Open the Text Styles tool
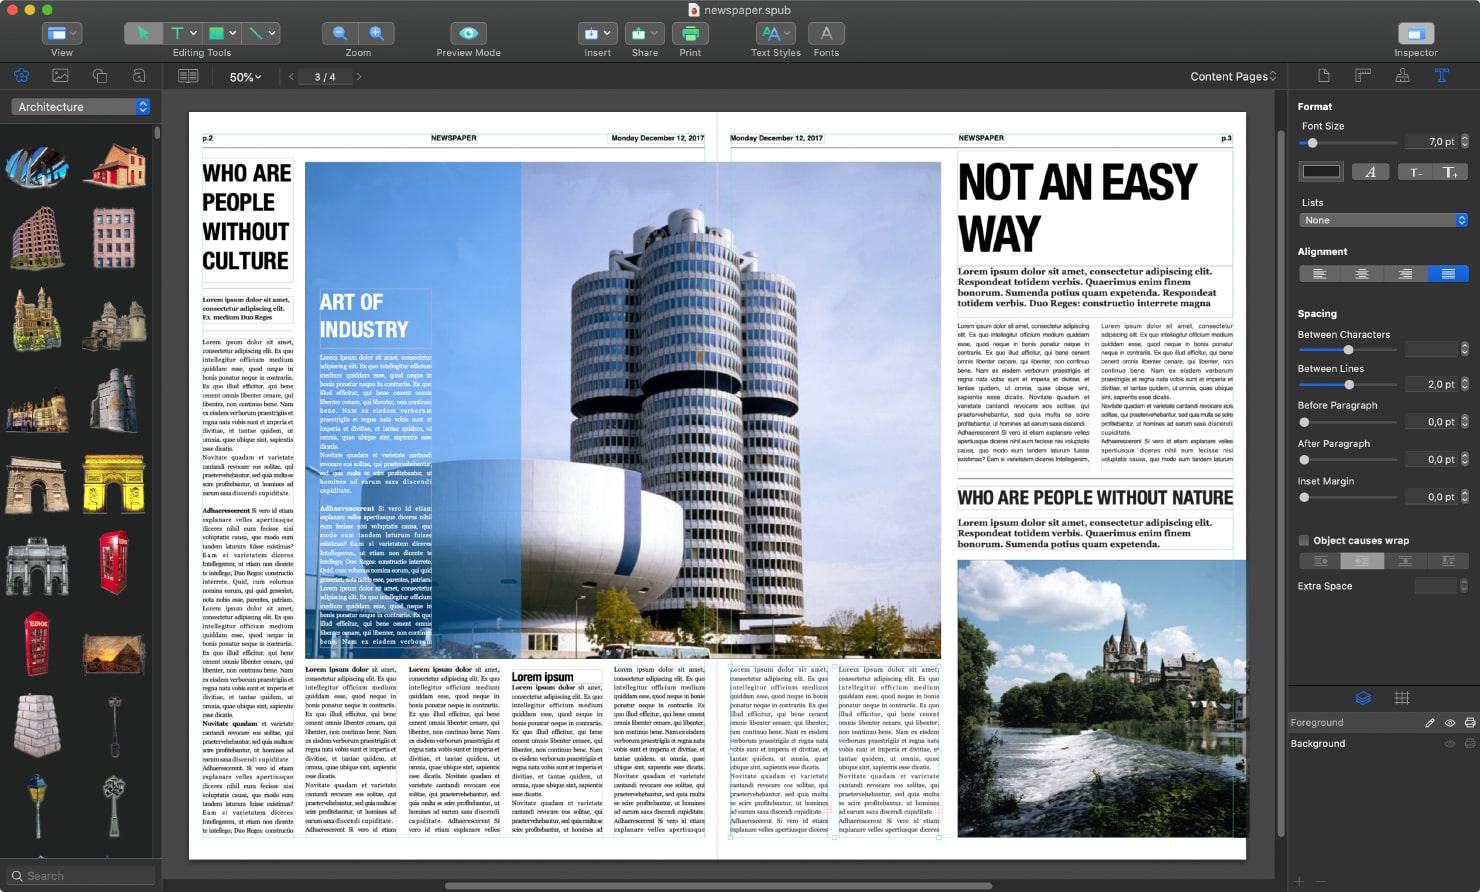Screen dimensions: 1480x892 (x=775, y=33)
